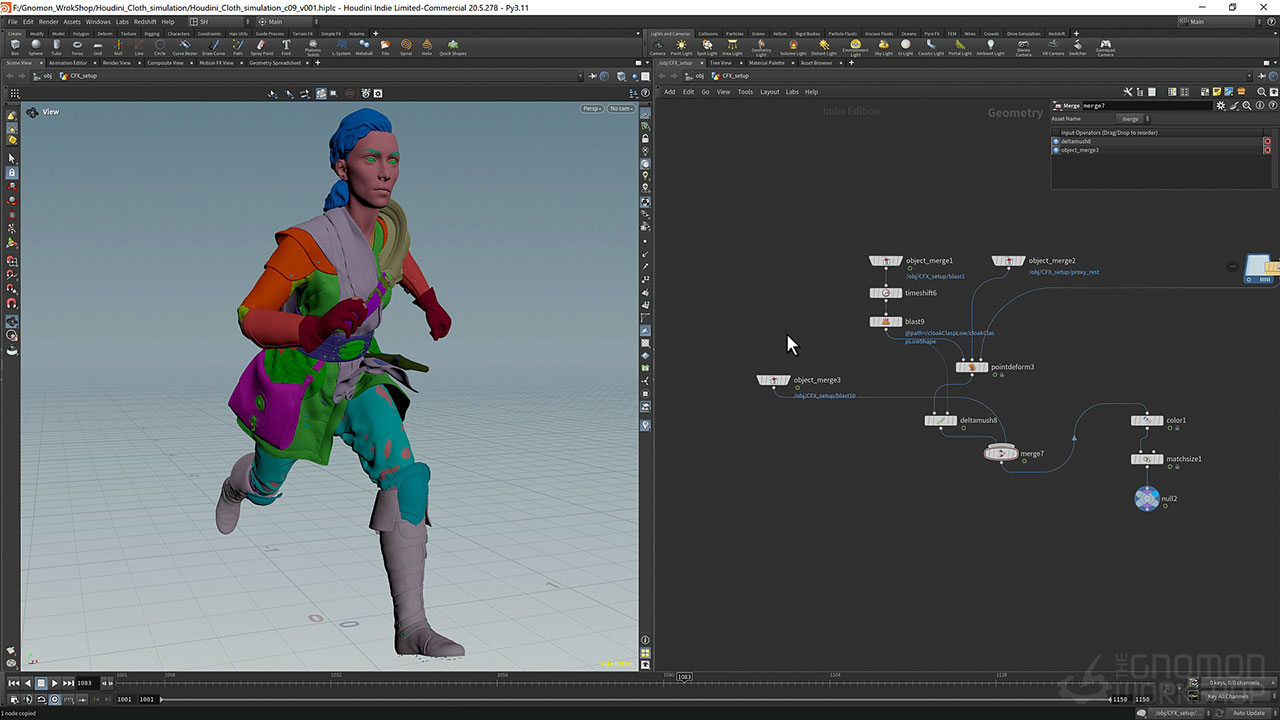Toggle the red button for object_merge3 input
The image size is (1280, 720).
pos(1267,150)
